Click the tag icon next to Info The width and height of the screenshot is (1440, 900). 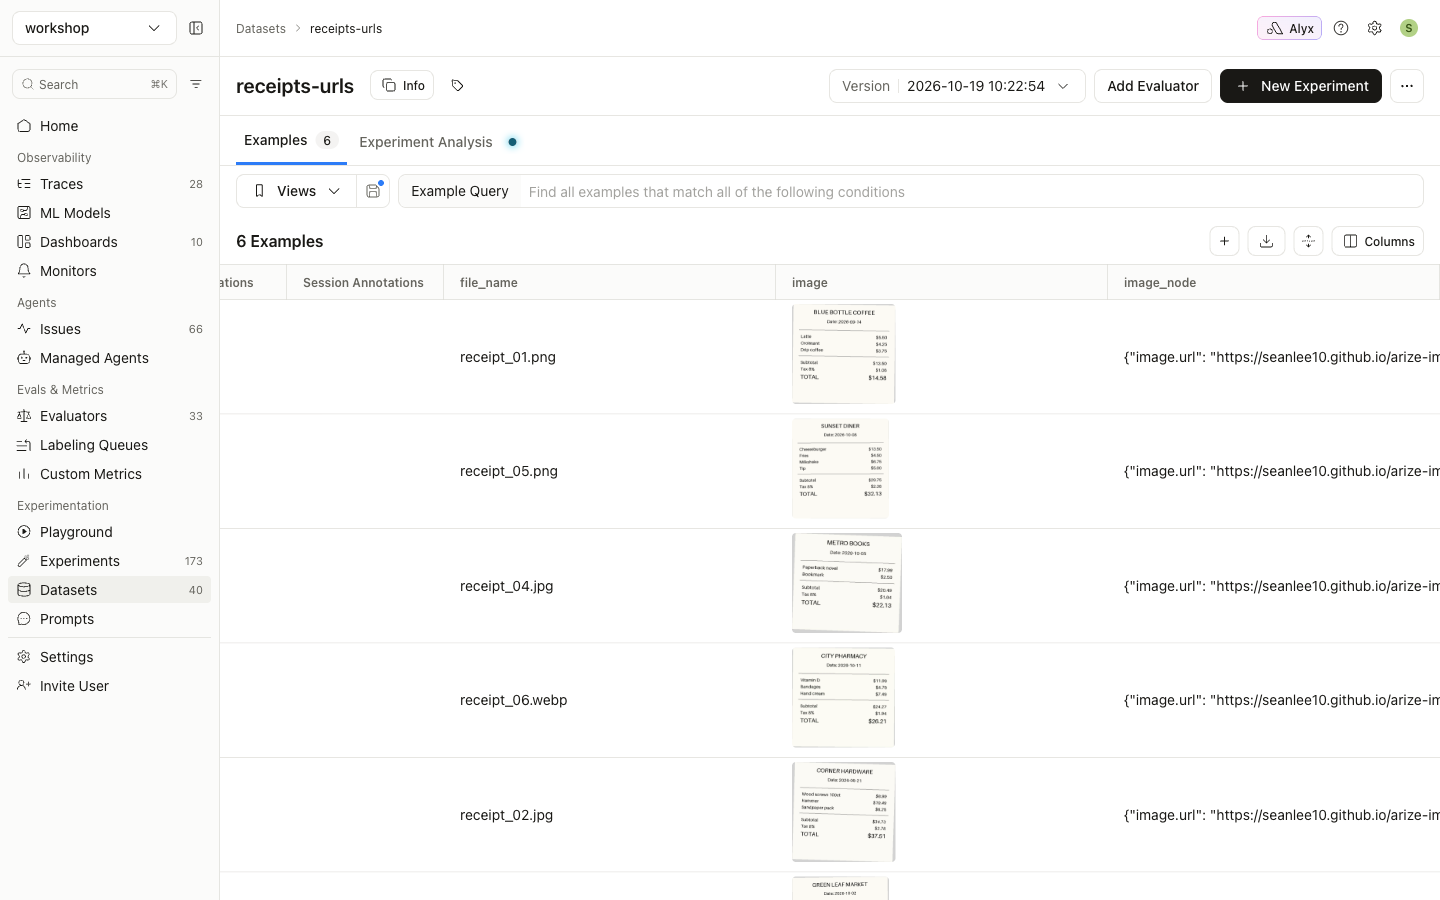(457, 85)
